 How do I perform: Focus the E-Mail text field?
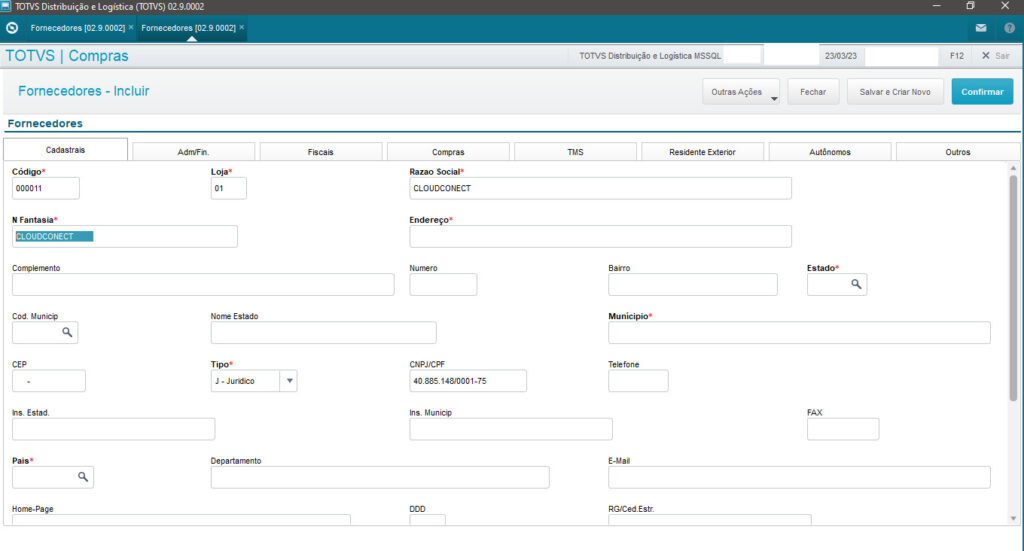[798, 477]
